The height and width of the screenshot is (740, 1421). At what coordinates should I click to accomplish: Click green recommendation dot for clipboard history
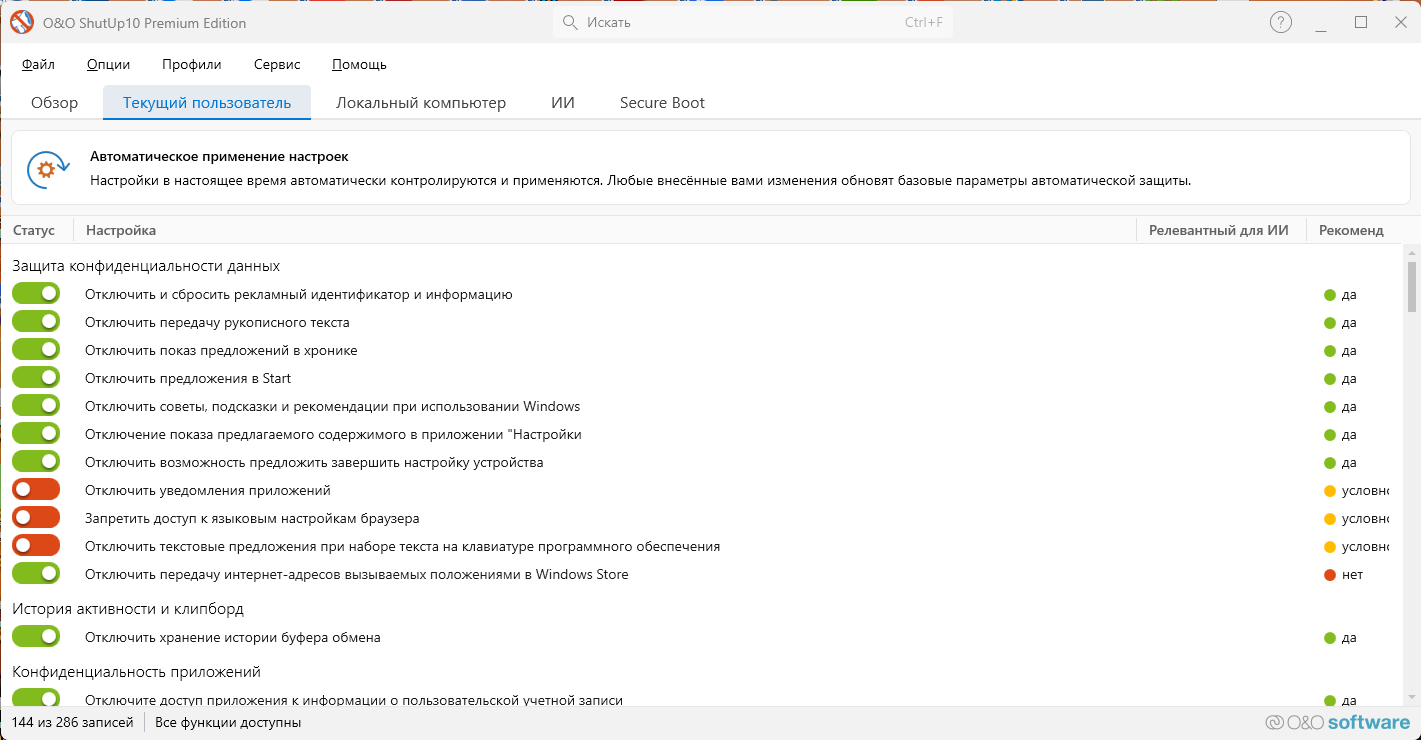point(1330,637)
